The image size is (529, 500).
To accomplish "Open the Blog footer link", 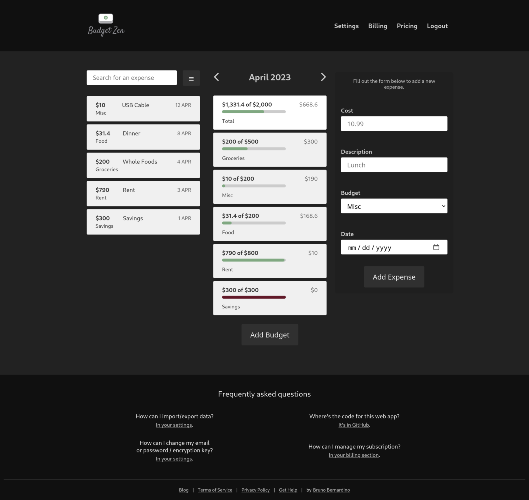I will (184, 490).
